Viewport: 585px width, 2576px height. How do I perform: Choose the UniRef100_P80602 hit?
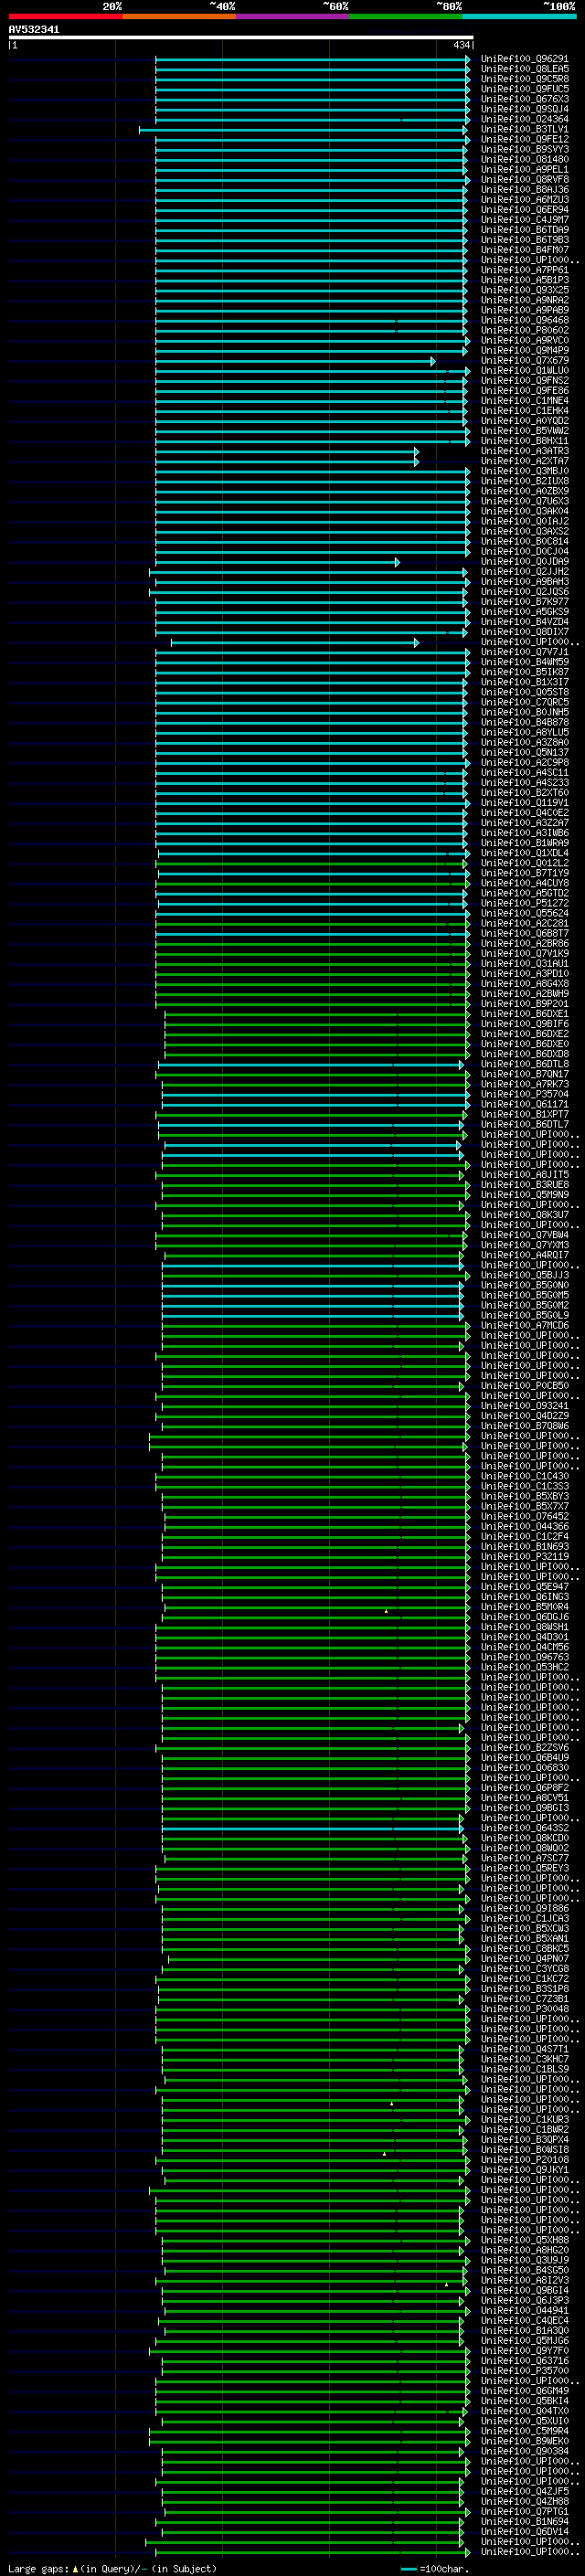524,330
